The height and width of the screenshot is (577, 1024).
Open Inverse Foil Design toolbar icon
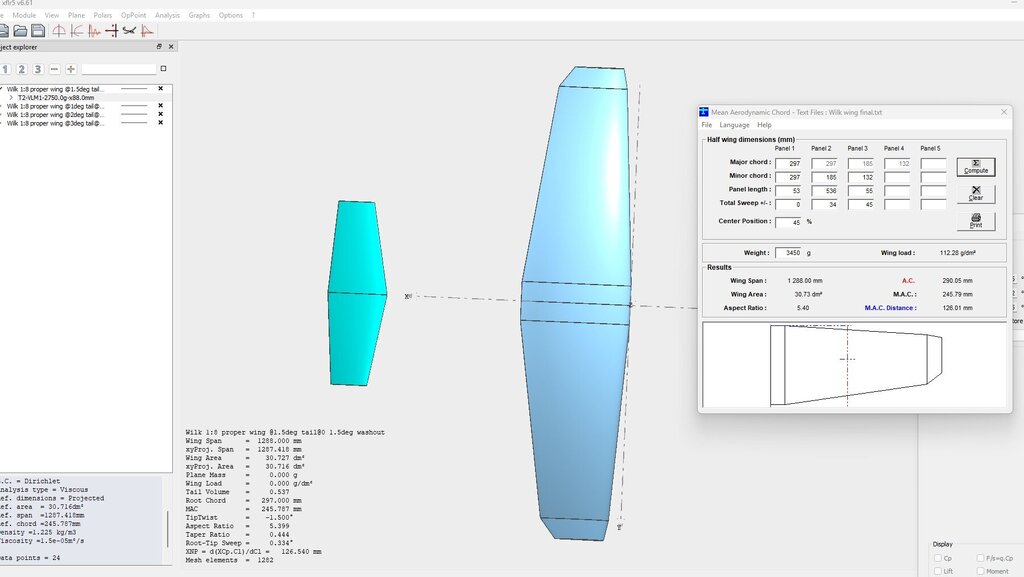77,31
